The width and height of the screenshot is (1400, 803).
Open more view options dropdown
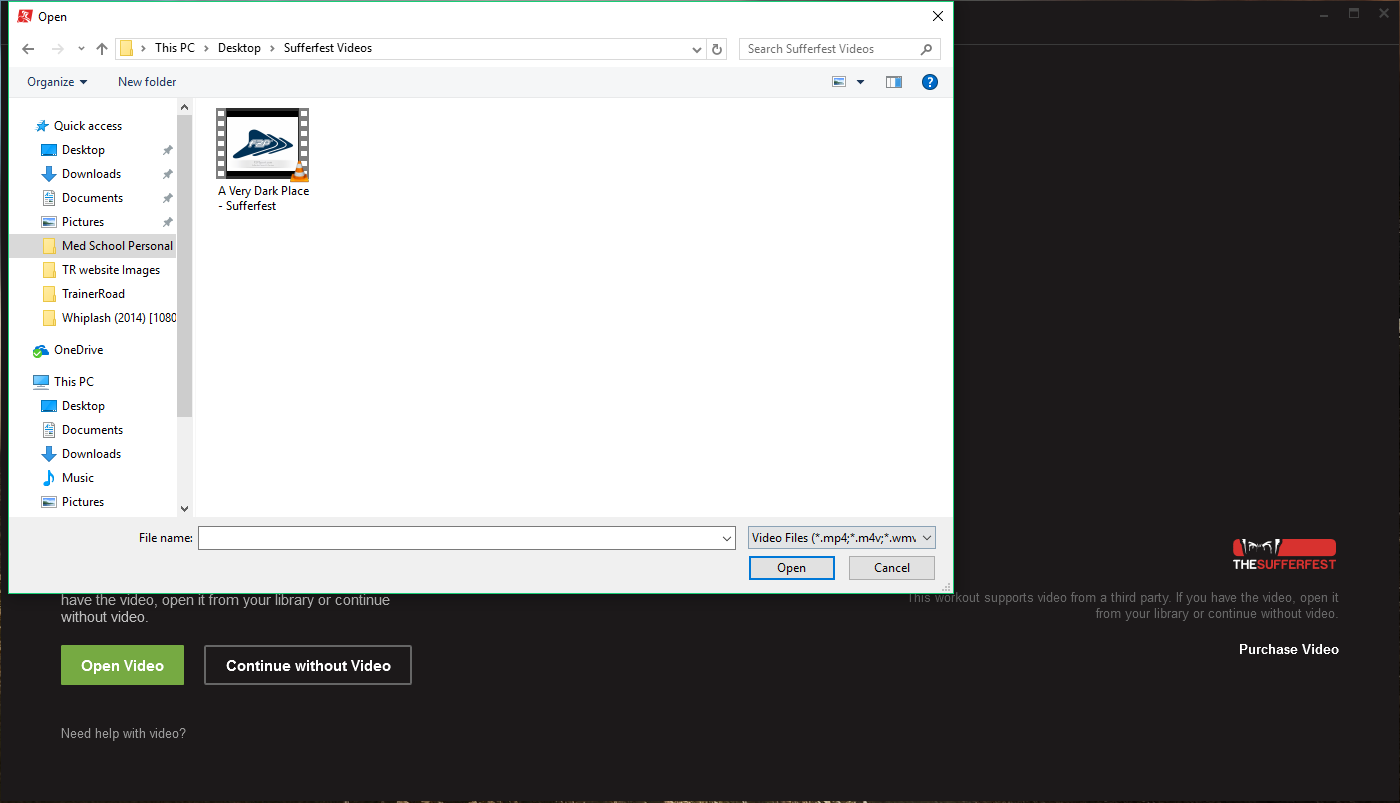click(860, 82)
